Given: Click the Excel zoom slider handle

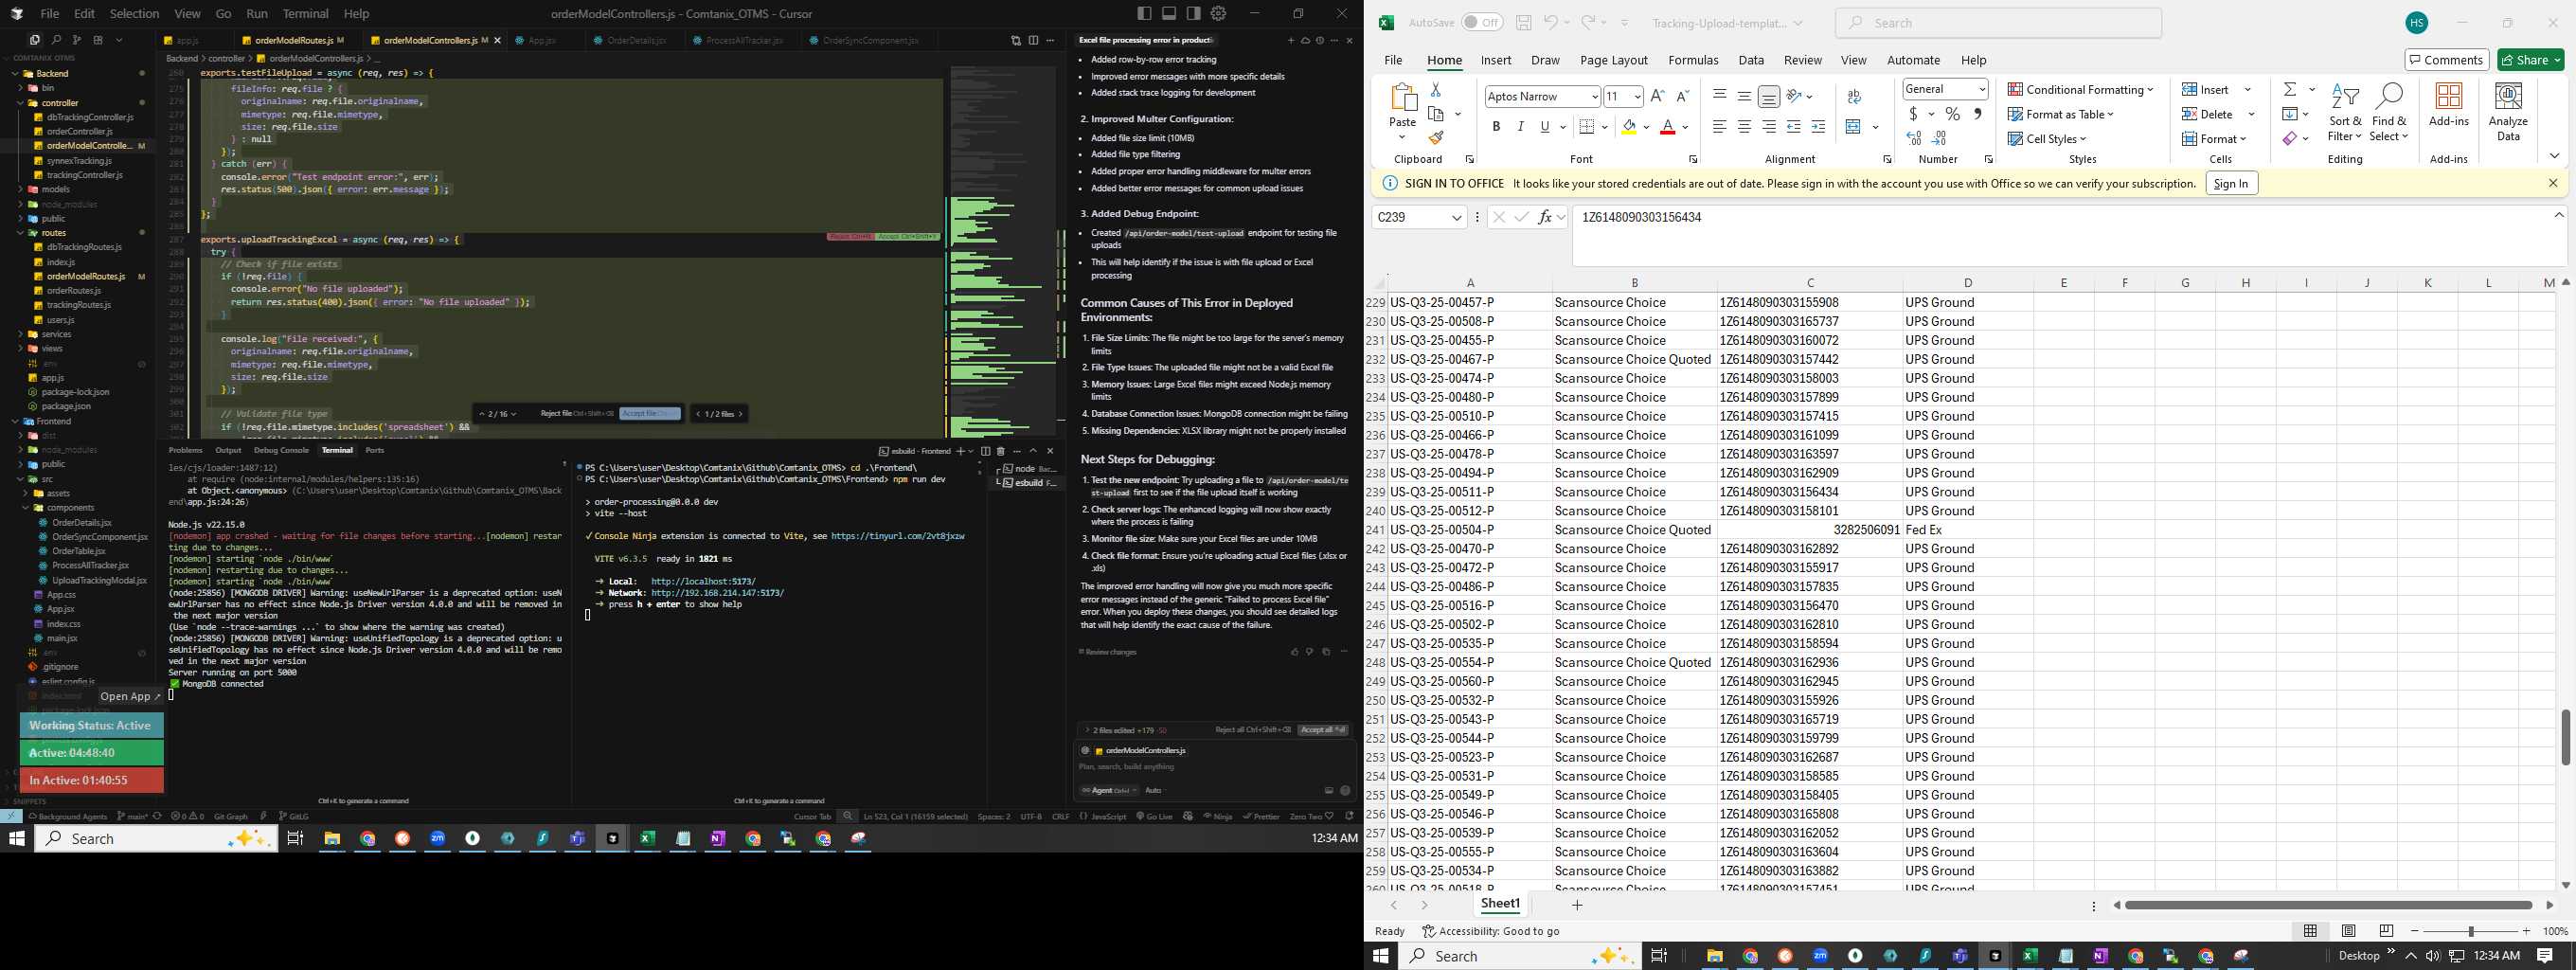Looking at the screenshot, I should tap(2471, 931).
